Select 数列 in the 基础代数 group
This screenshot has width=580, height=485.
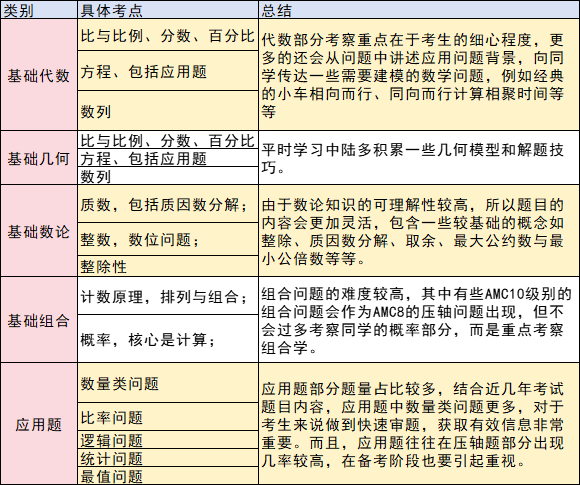(x=168, y=111)
